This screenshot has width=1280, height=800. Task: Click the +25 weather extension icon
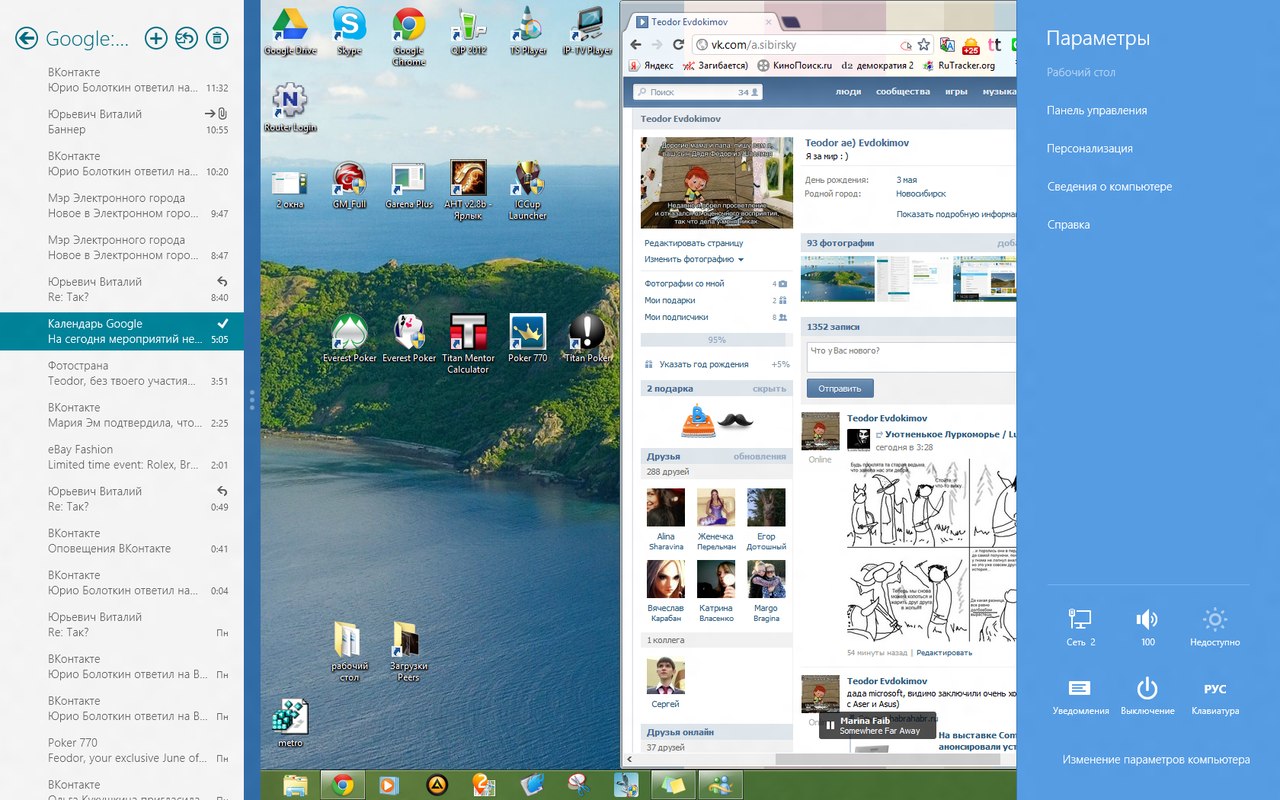tap(970, 45)
